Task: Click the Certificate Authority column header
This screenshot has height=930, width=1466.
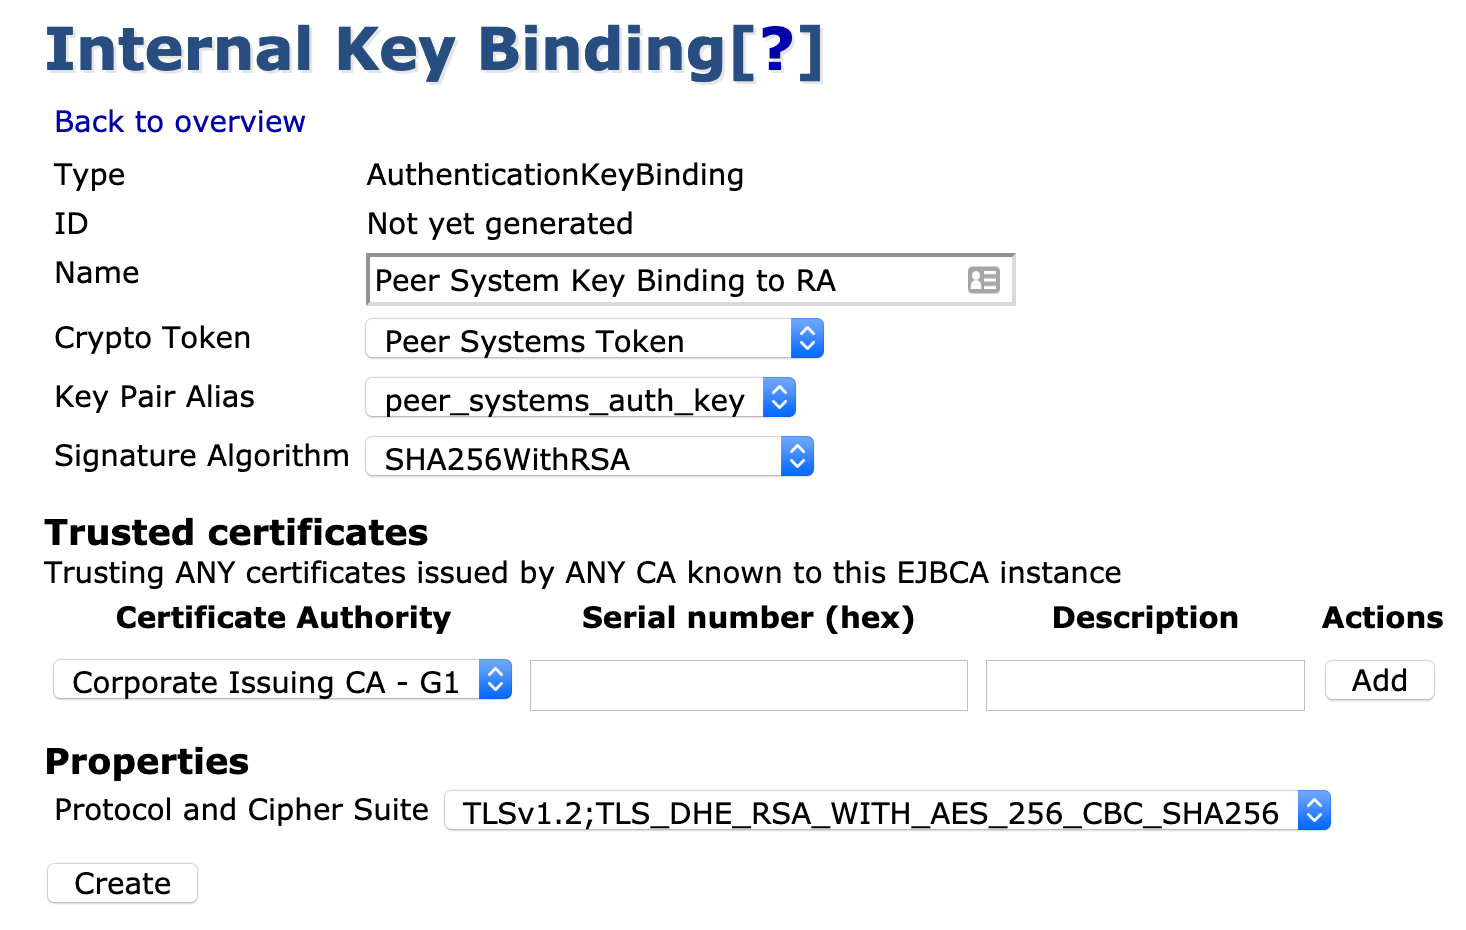Action: coord(283,618)
